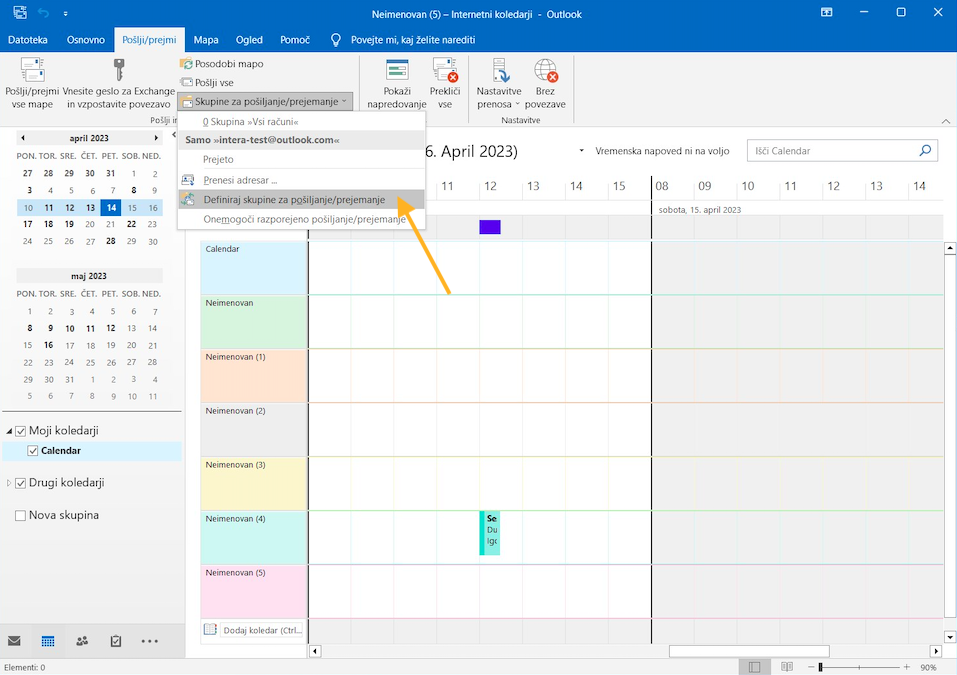Select Prejeto menu item

tap(302, 159)
